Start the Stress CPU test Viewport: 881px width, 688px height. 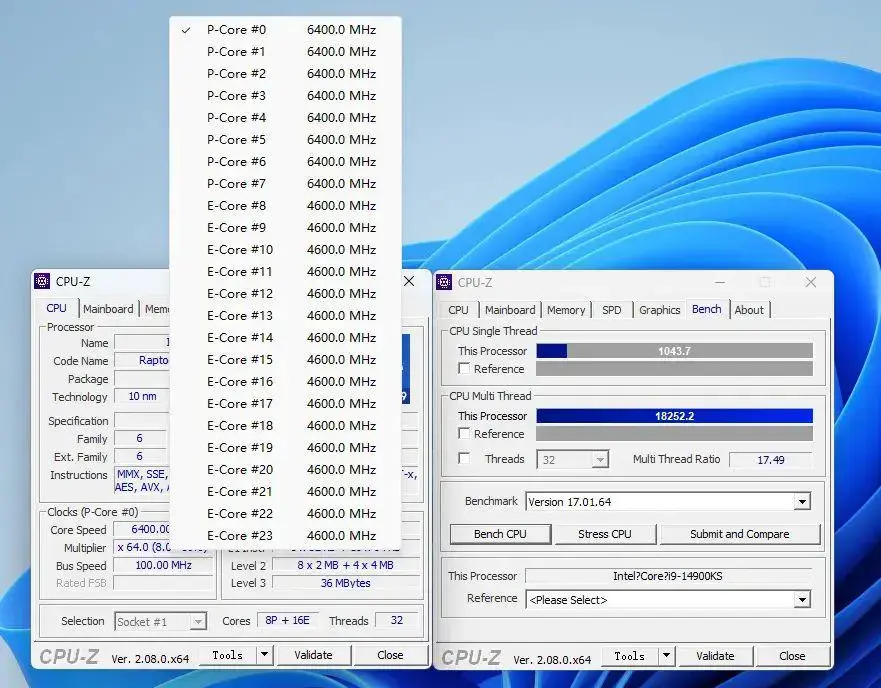coord(605,534)
